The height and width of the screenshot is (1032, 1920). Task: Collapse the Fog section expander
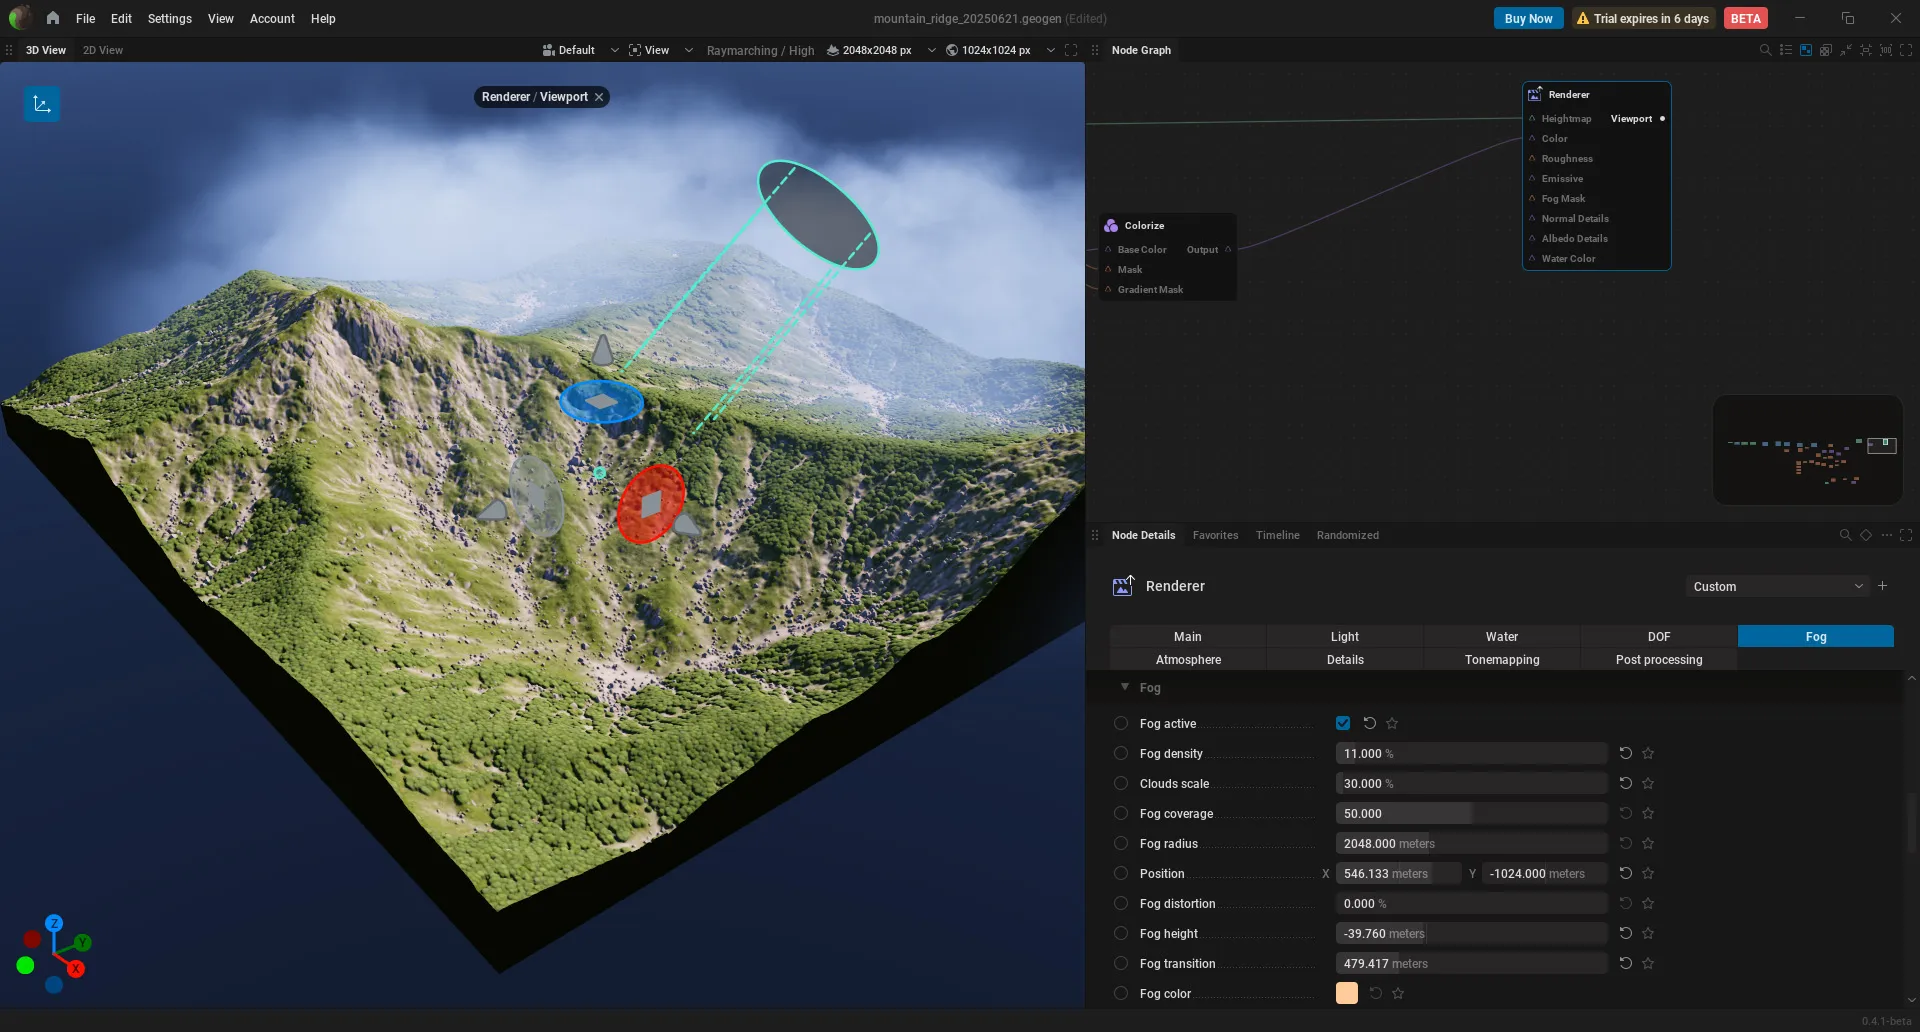[x=1125, y=687]
